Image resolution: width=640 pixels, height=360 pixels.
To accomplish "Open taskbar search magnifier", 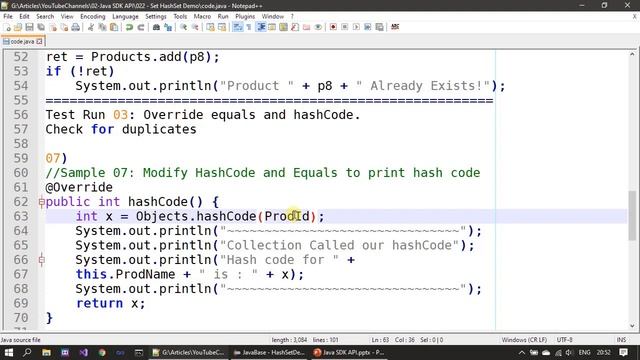I will [x=27, y=353].
